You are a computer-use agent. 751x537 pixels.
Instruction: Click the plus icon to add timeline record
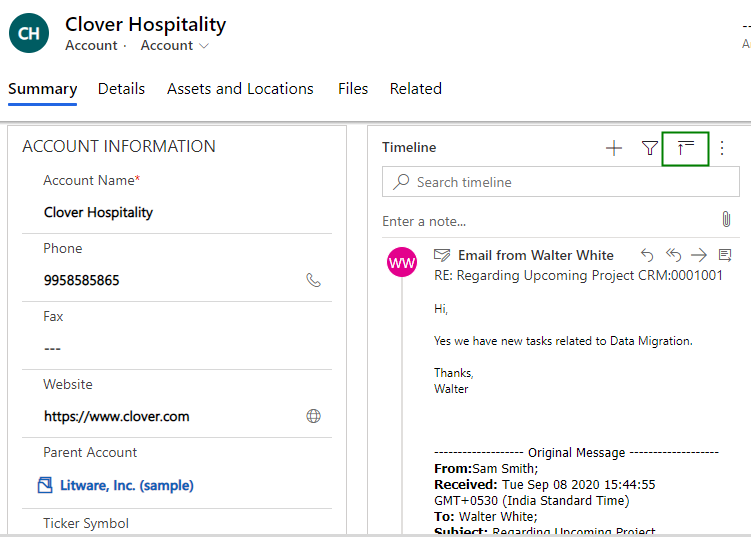(x=614, y=148)
